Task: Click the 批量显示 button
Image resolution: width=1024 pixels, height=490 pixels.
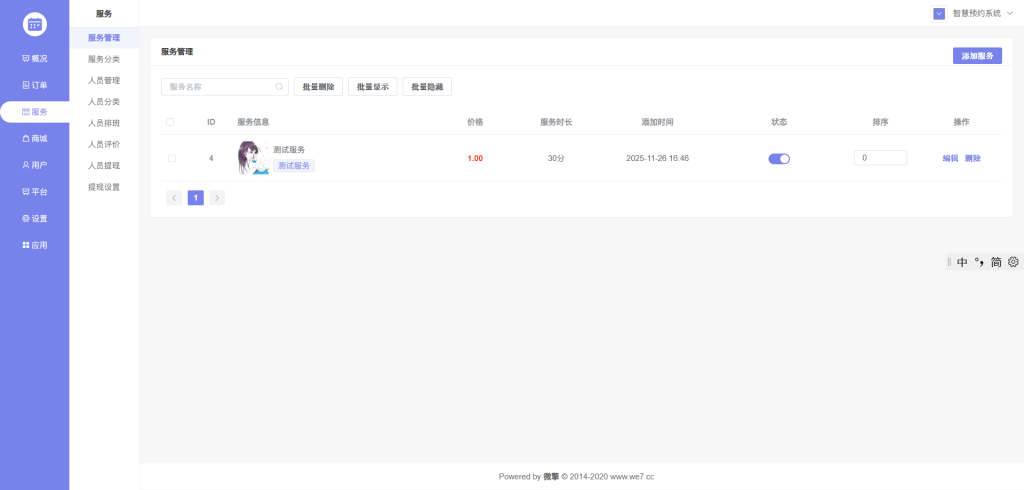Action: (373, 87)
